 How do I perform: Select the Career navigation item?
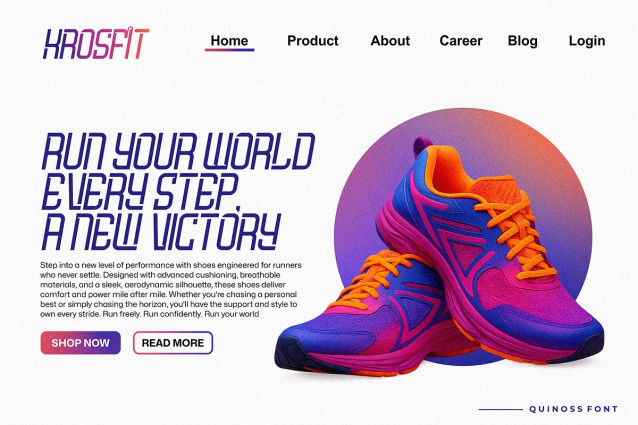point(461,41)
